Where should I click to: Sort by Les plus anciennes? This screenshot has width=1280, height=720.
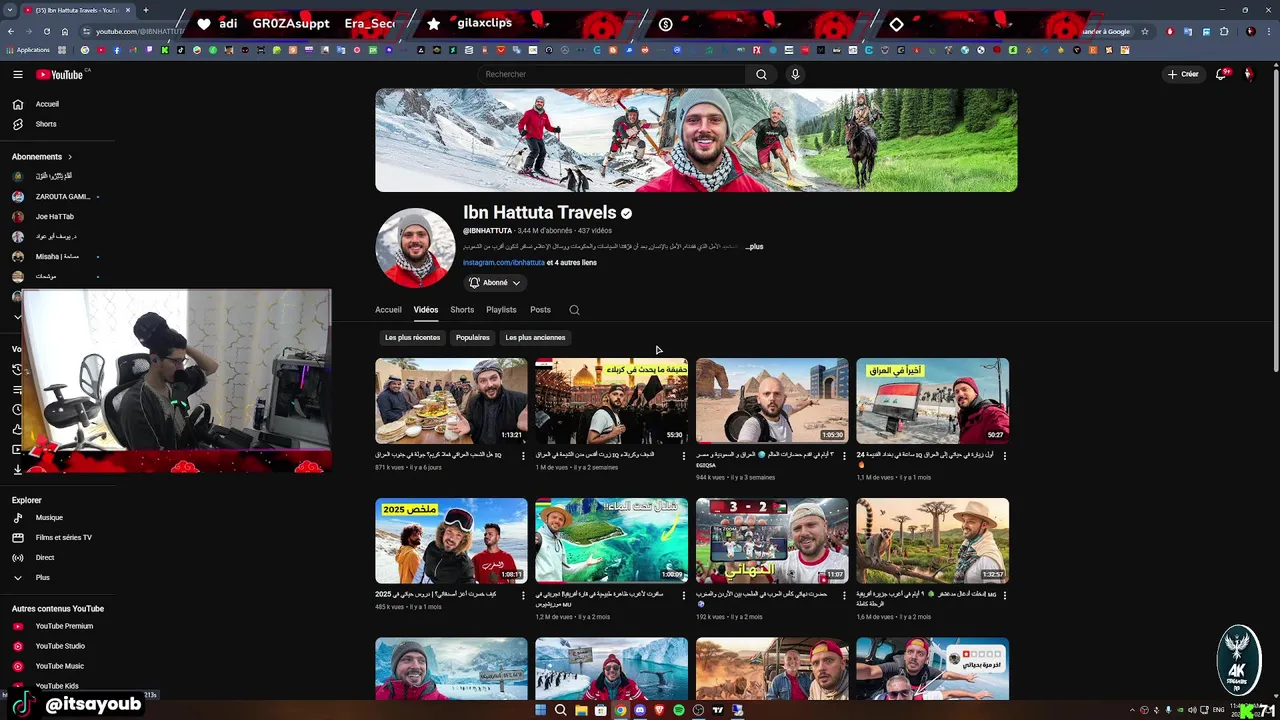tap(535, 338)
